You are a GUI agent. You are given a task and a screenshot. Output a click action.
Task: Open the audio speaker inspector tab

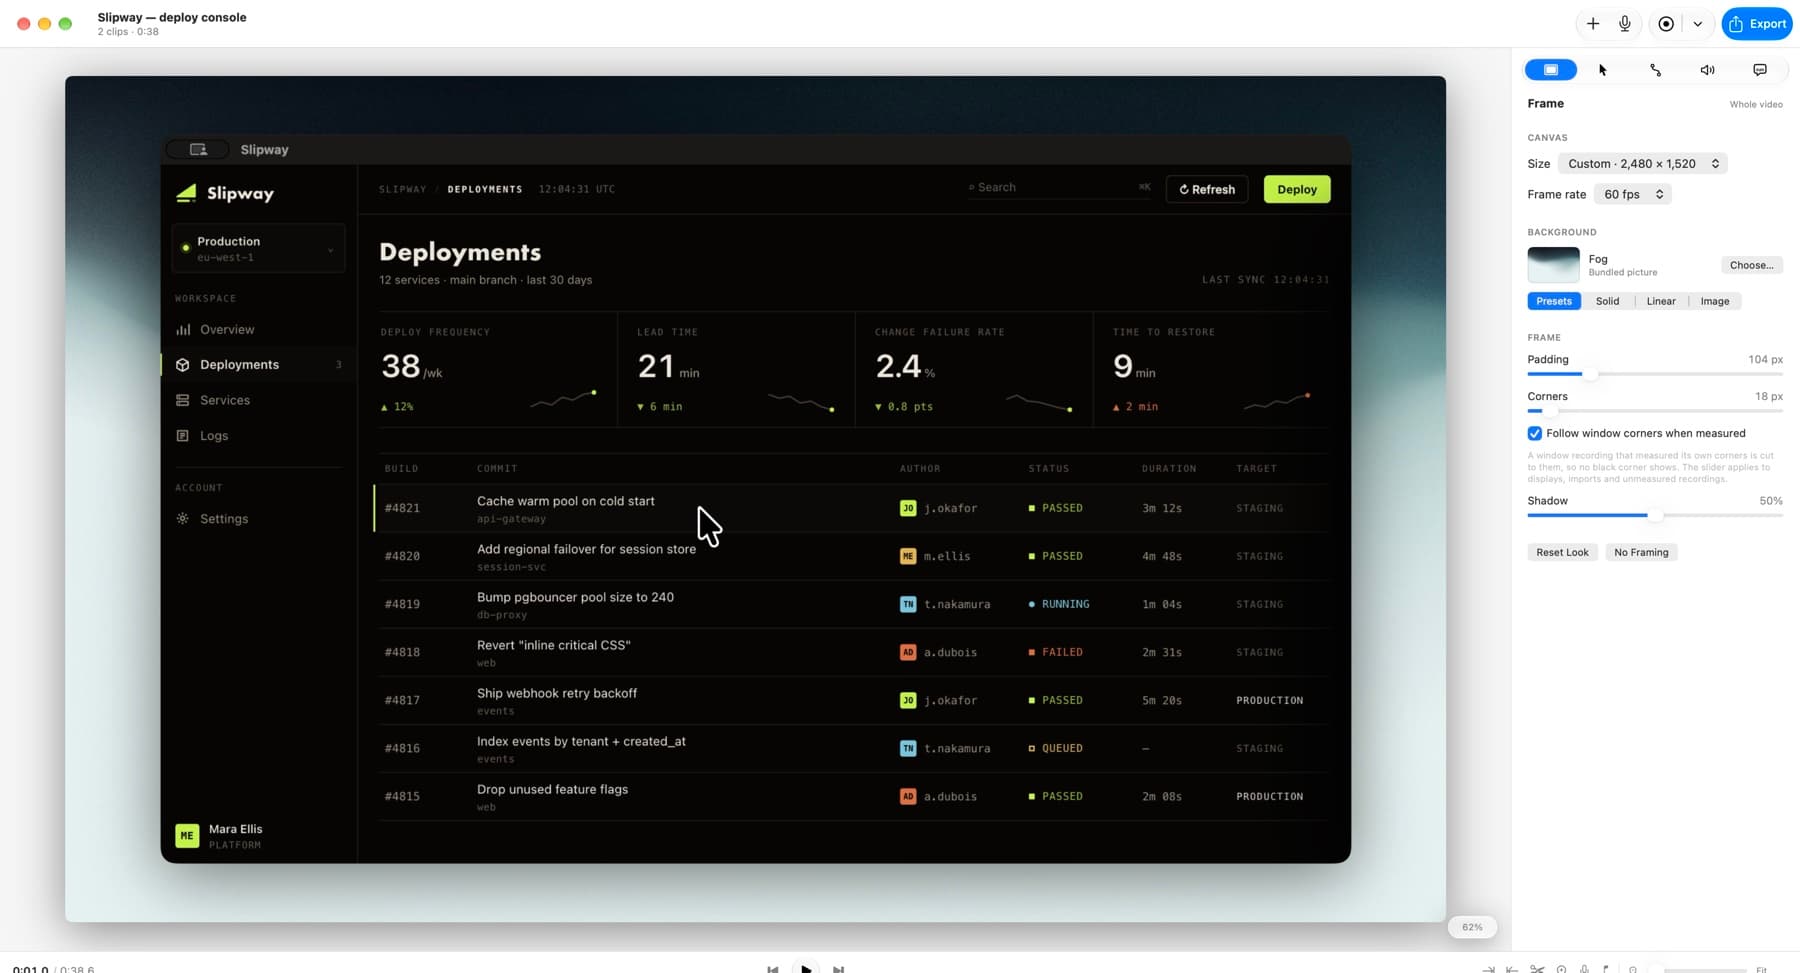(x=1707, y=70)
